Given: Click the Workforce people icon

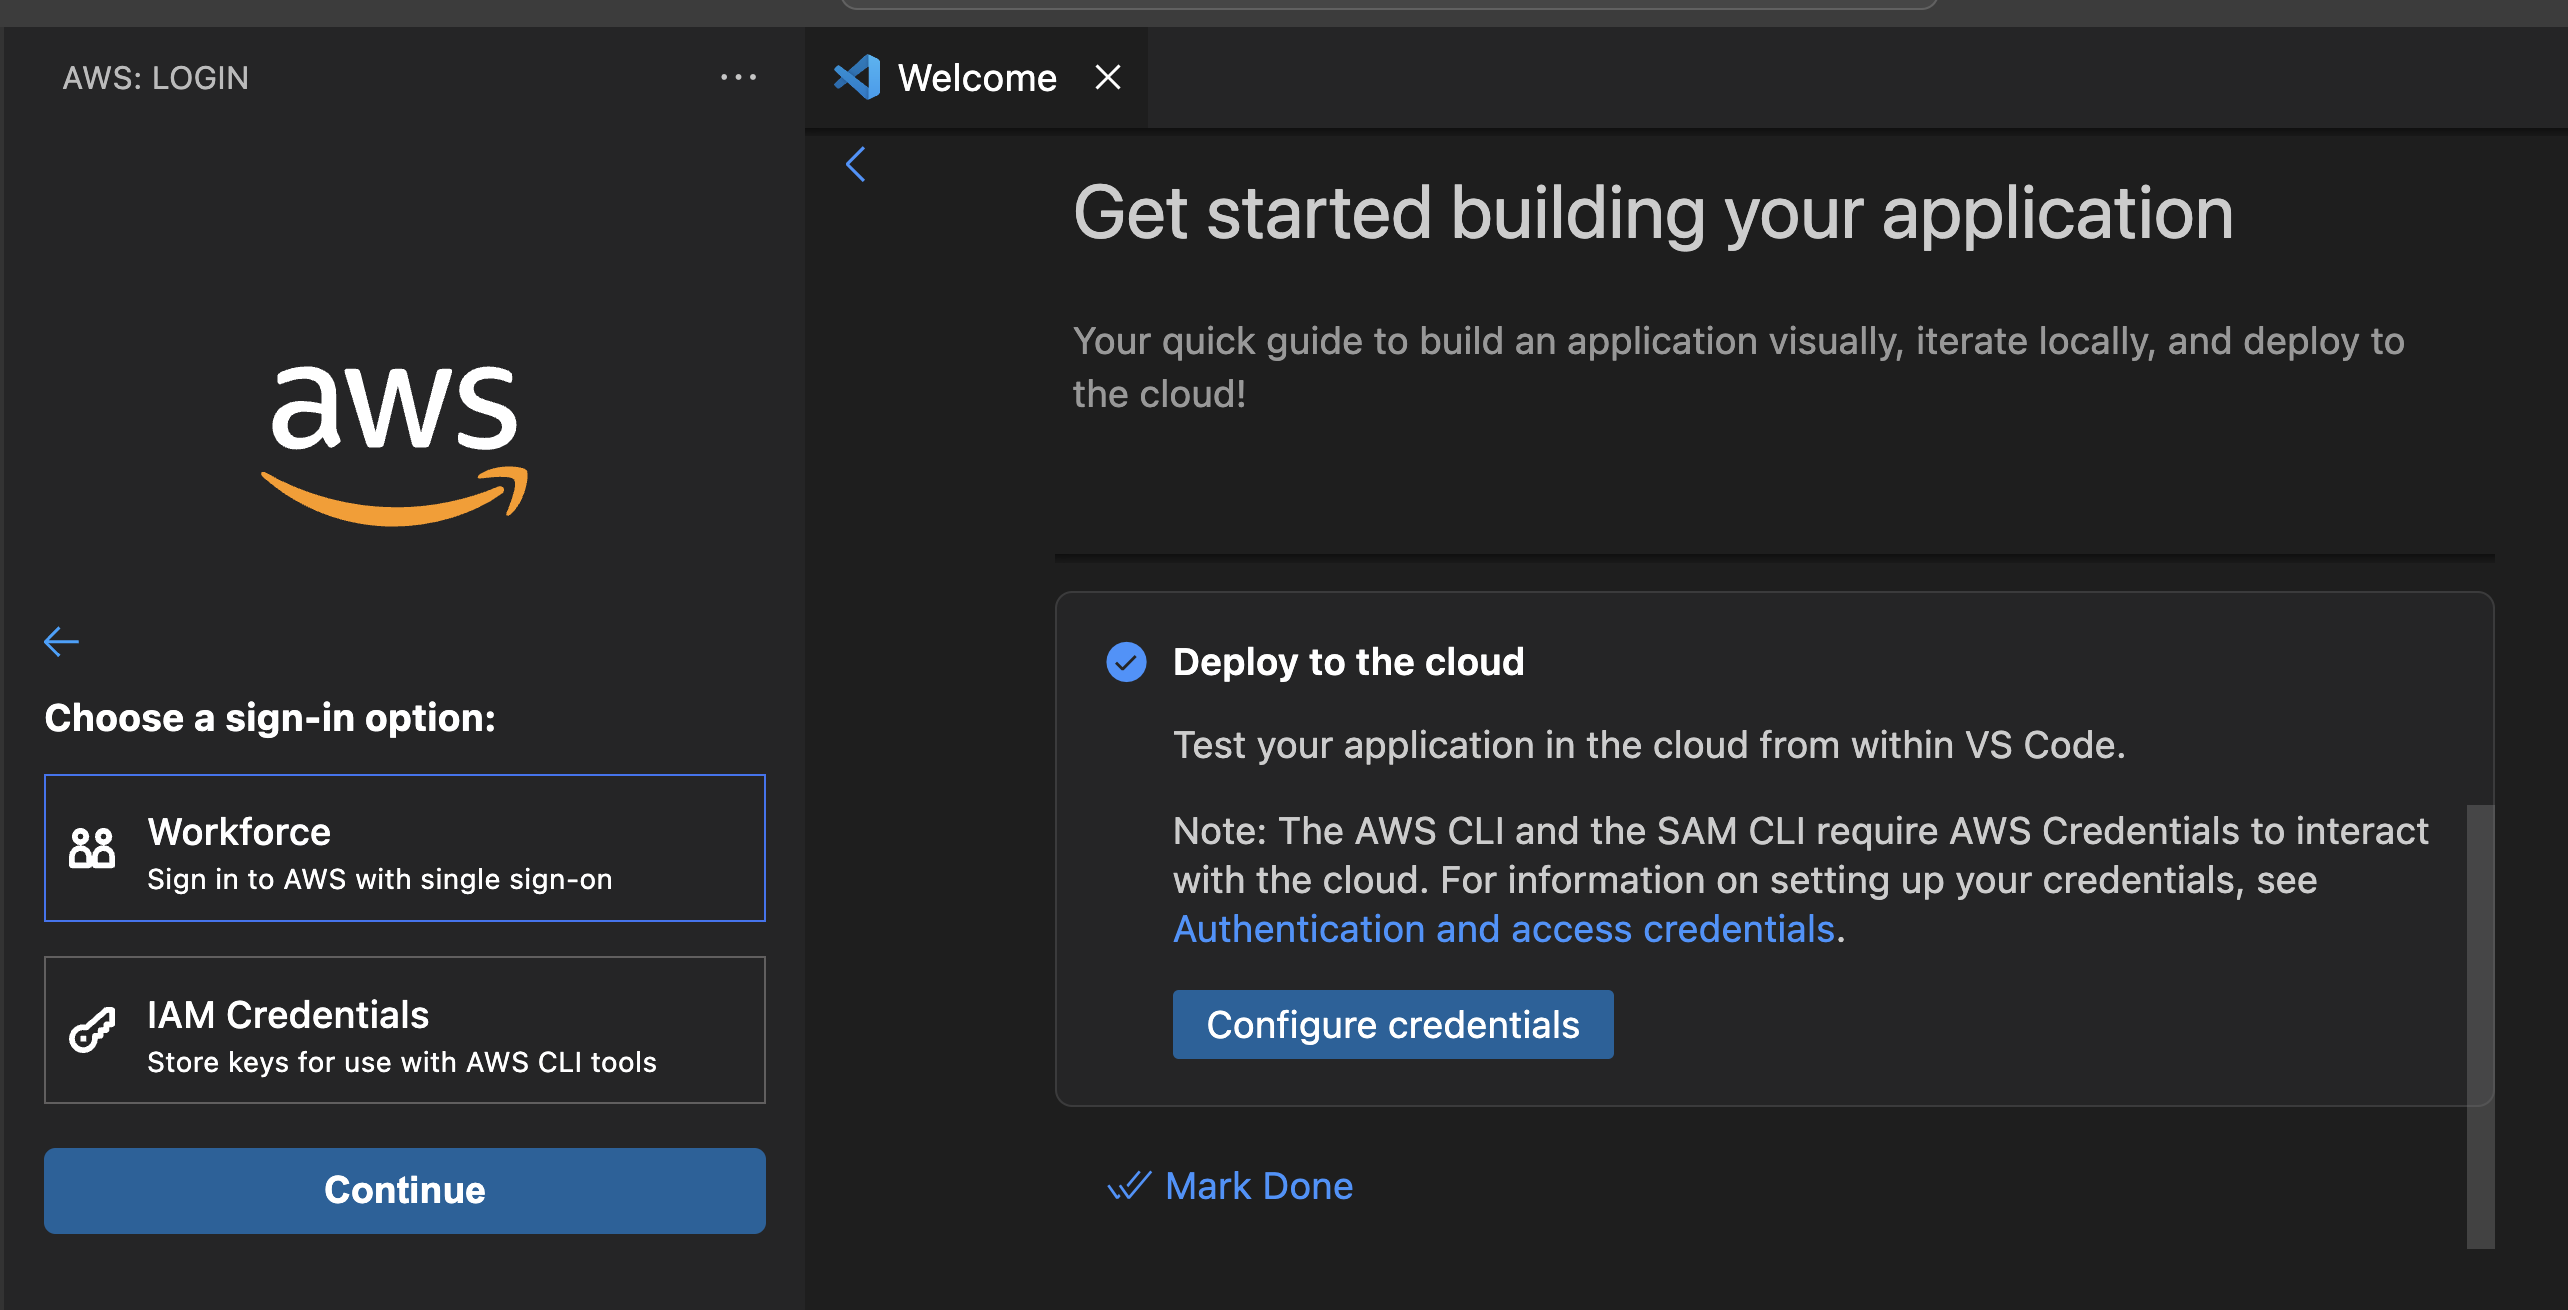Looking at the screenshot, I should coord(92,848).
